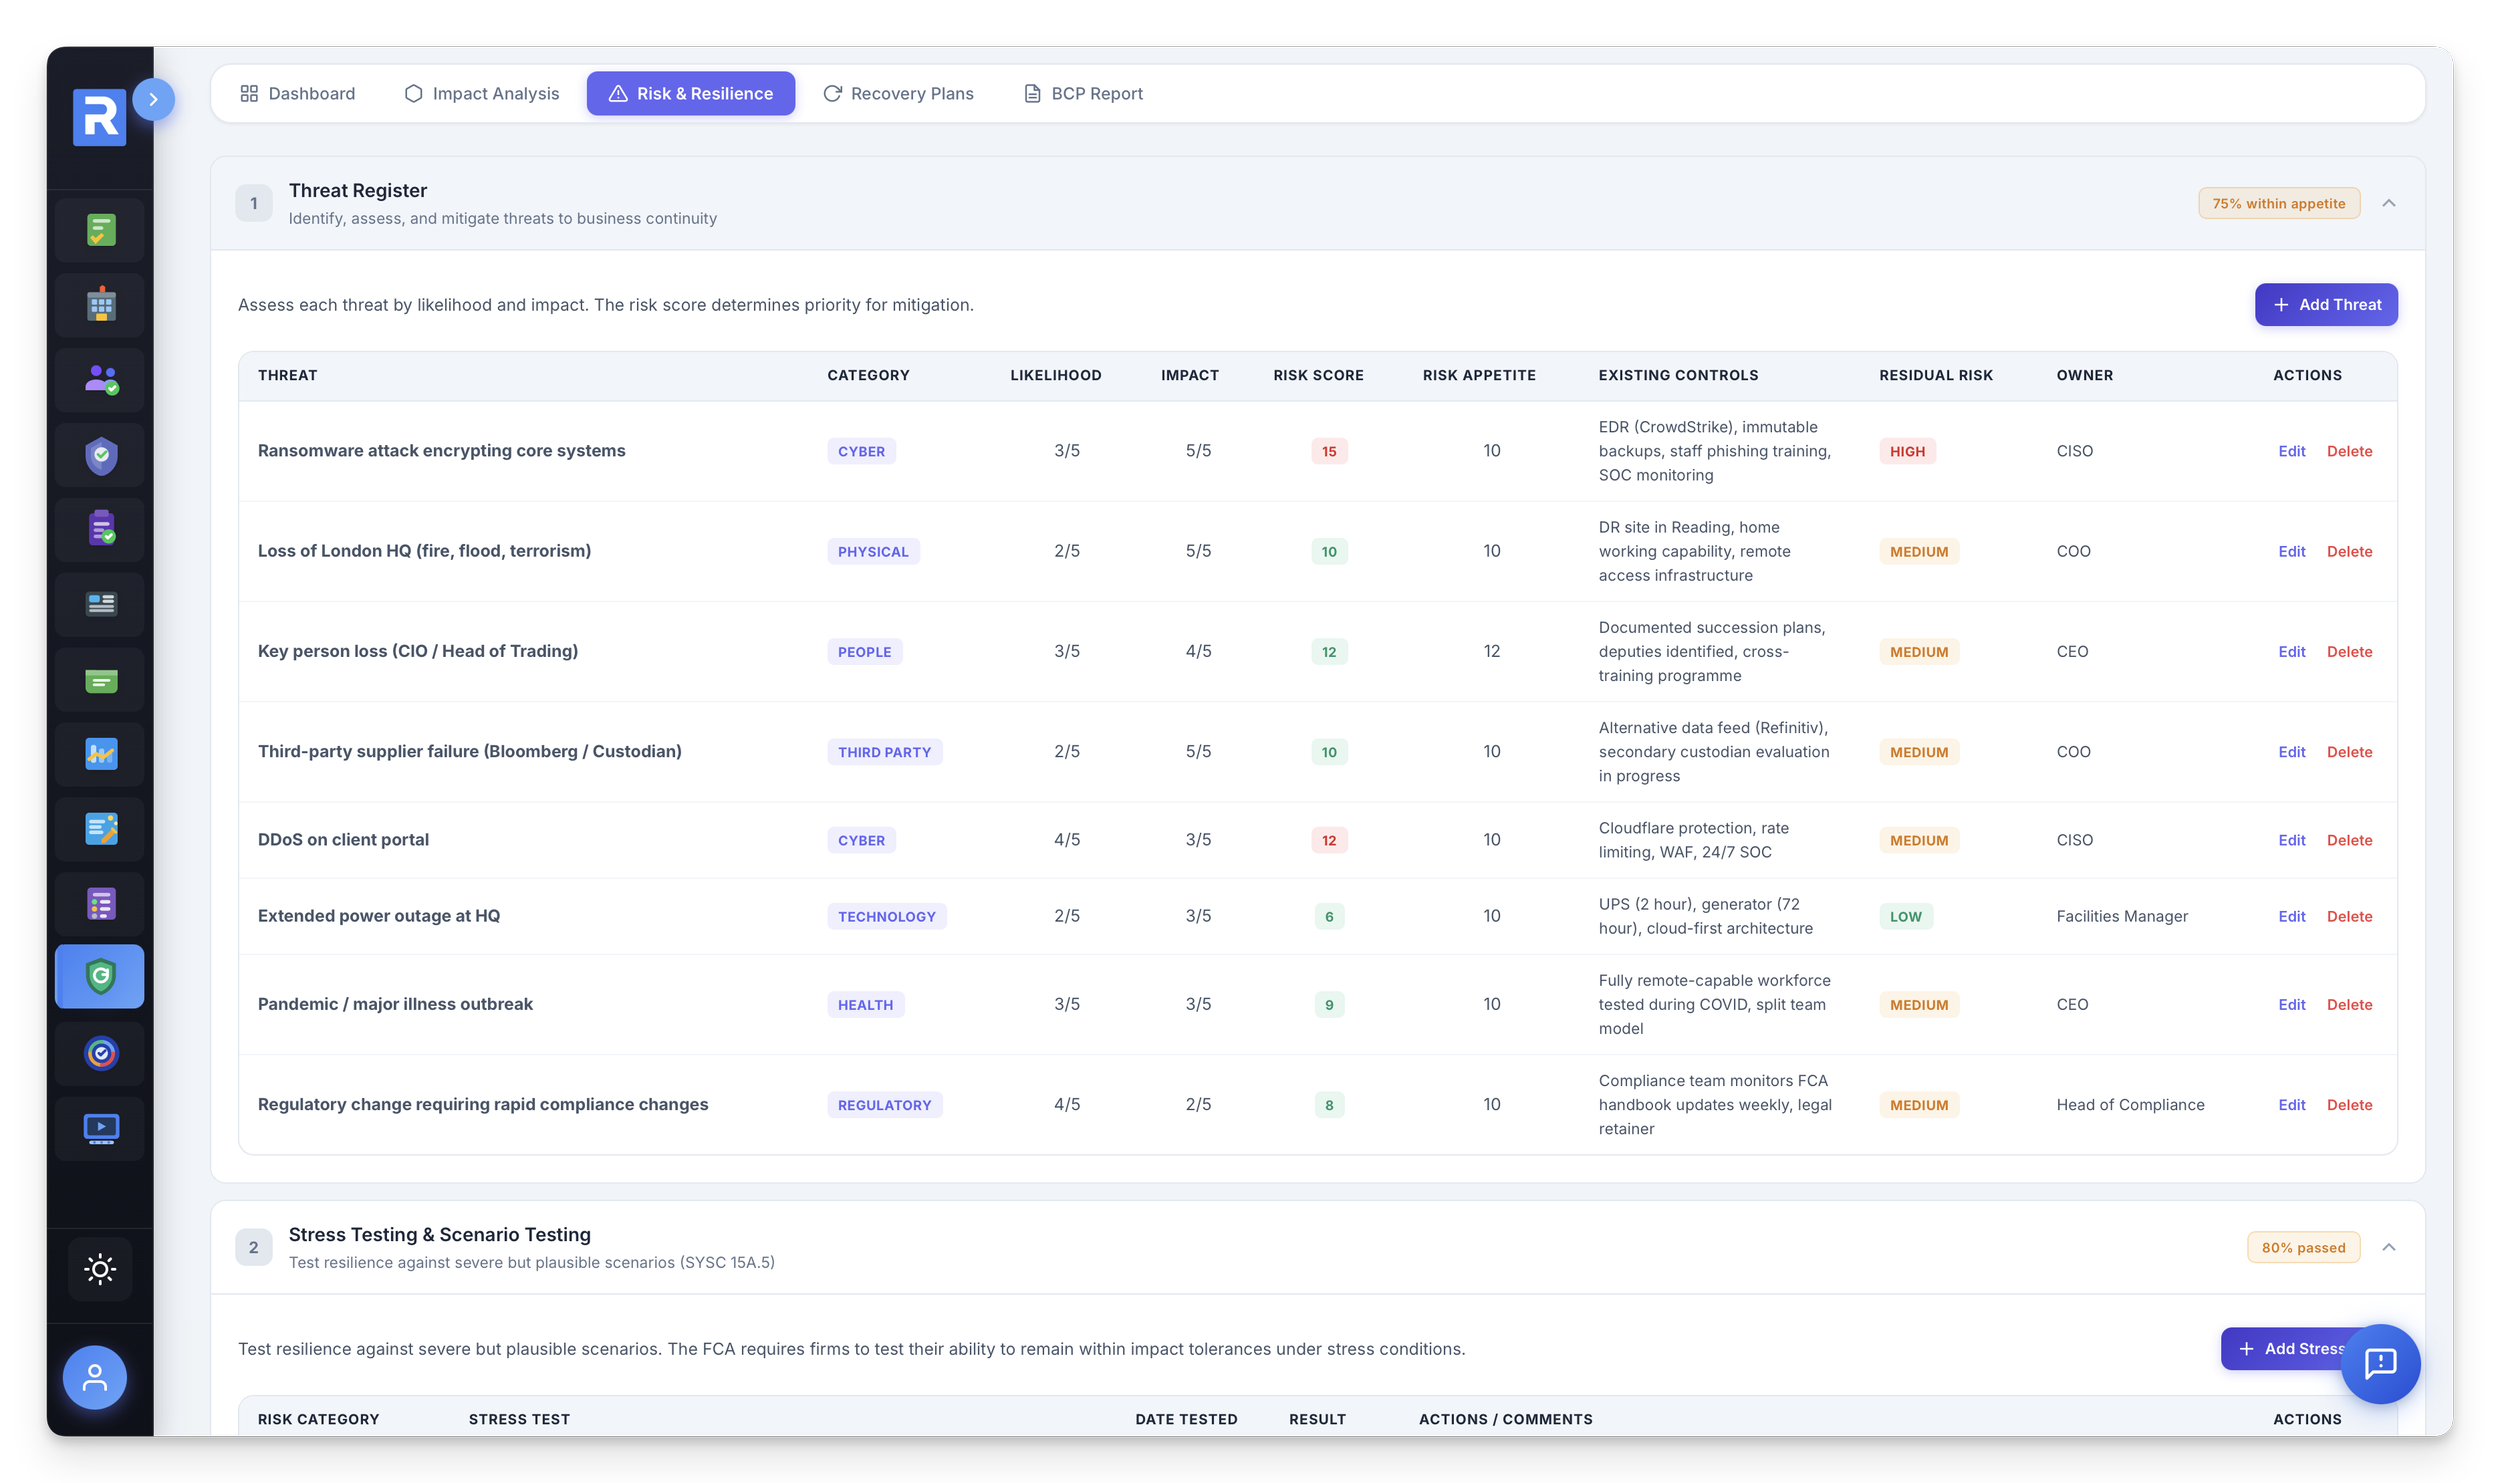Screen dimensions: 2500x1483
Task: Click the Add Threat button
Action: 2326,304
